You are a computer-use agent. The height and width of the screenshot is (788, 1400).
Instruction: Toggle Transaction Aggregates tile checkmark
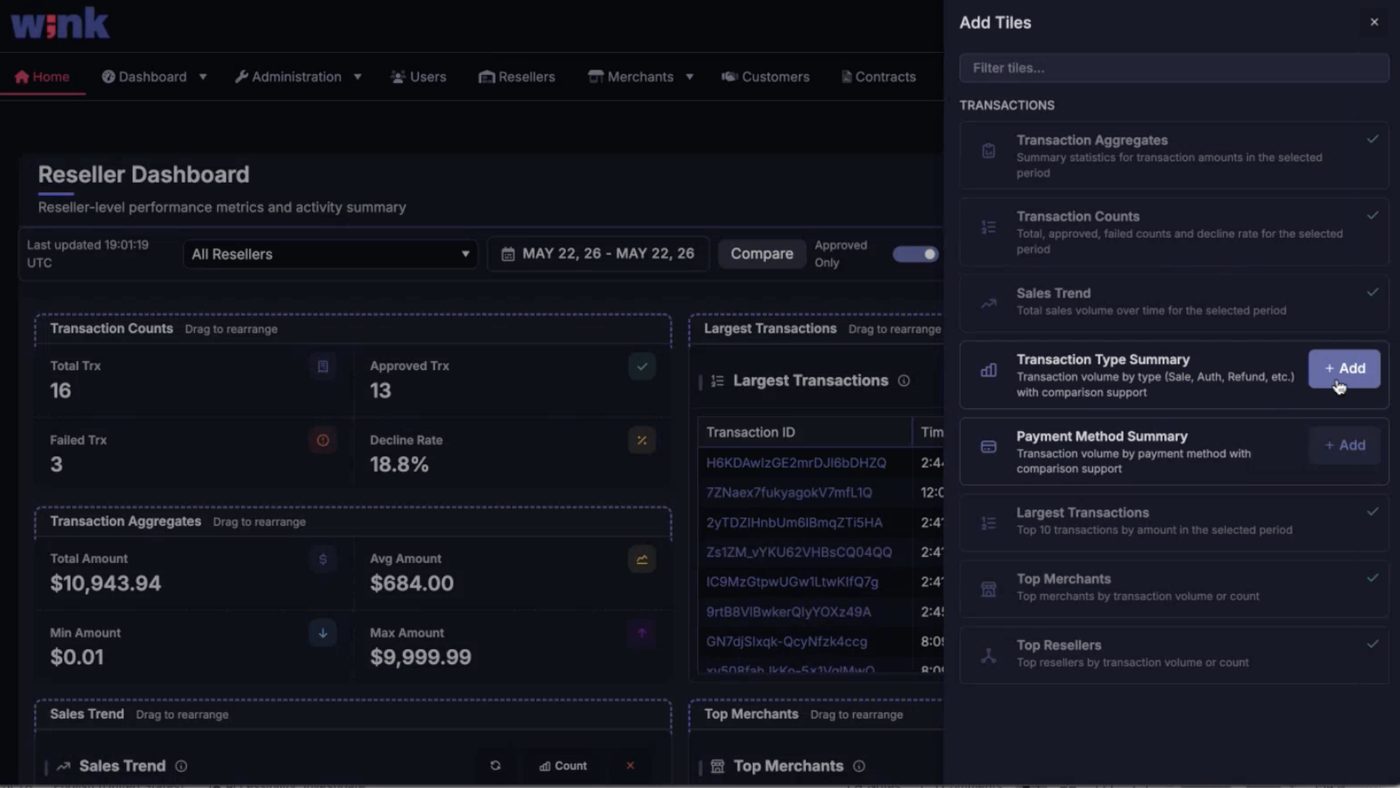click(1373, 139)
